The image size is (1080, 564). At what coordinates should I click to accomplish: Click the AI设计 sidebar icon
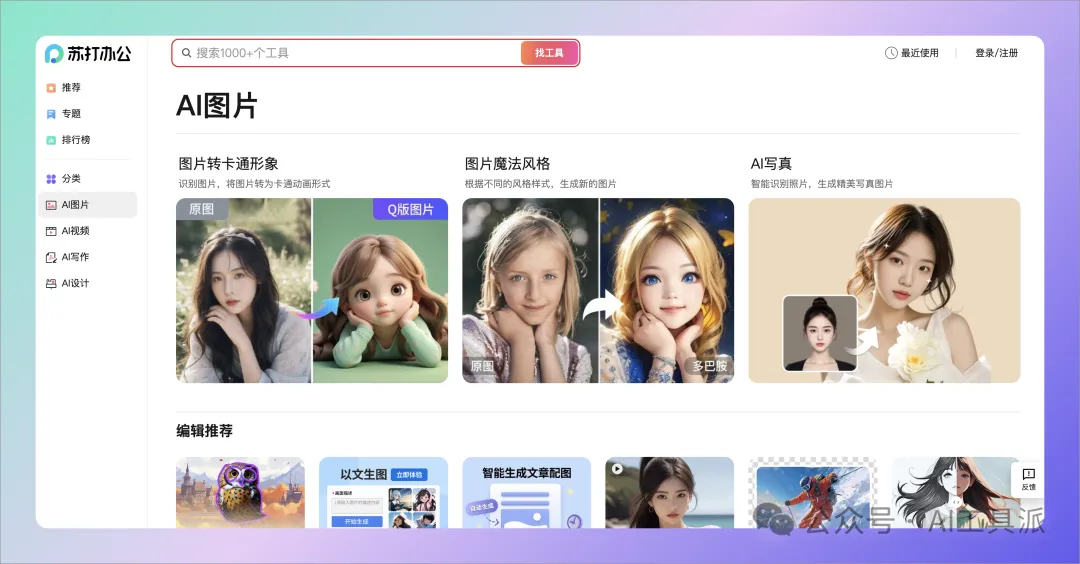[x=51, y=283]
